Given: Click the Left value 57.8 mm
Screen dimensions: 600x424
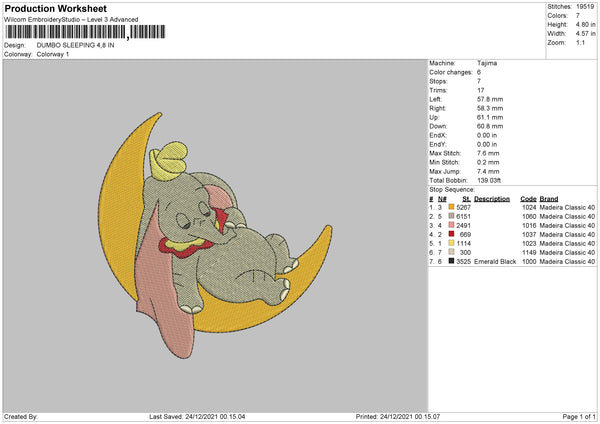Looking at the screenshot, I should (x=490, y=99).
